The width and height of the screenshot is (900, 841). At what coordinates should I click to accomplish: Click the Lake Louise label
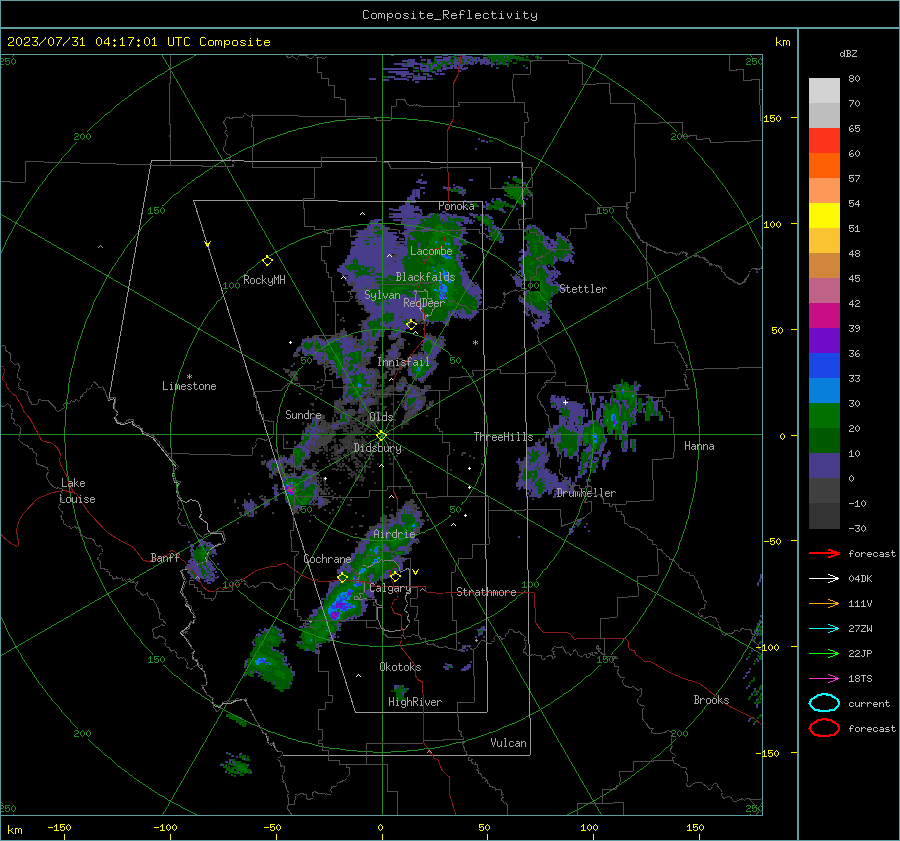tap(77, 491)
